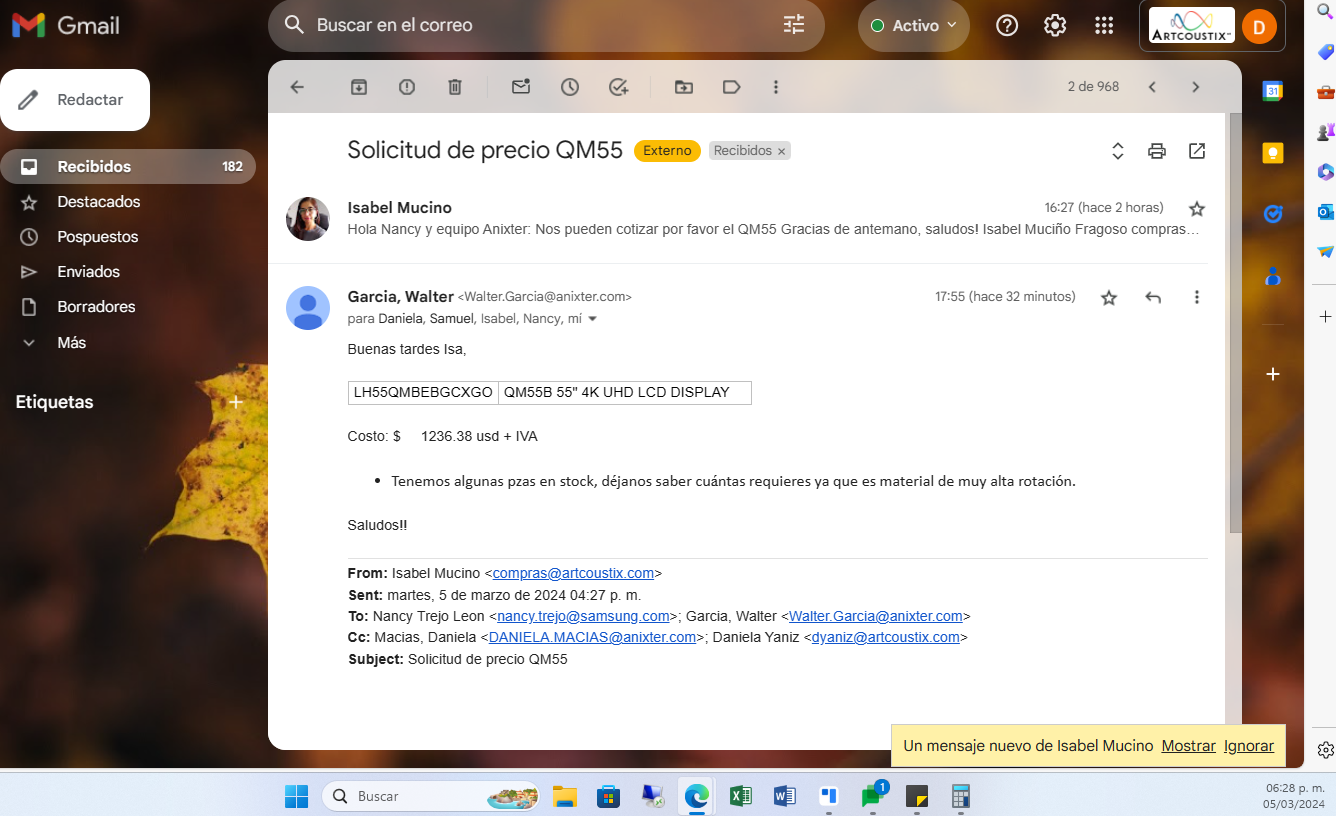This screenshot has width=1336, height=816.
Task: Open Gmail settings gear
Action: 1055,25
